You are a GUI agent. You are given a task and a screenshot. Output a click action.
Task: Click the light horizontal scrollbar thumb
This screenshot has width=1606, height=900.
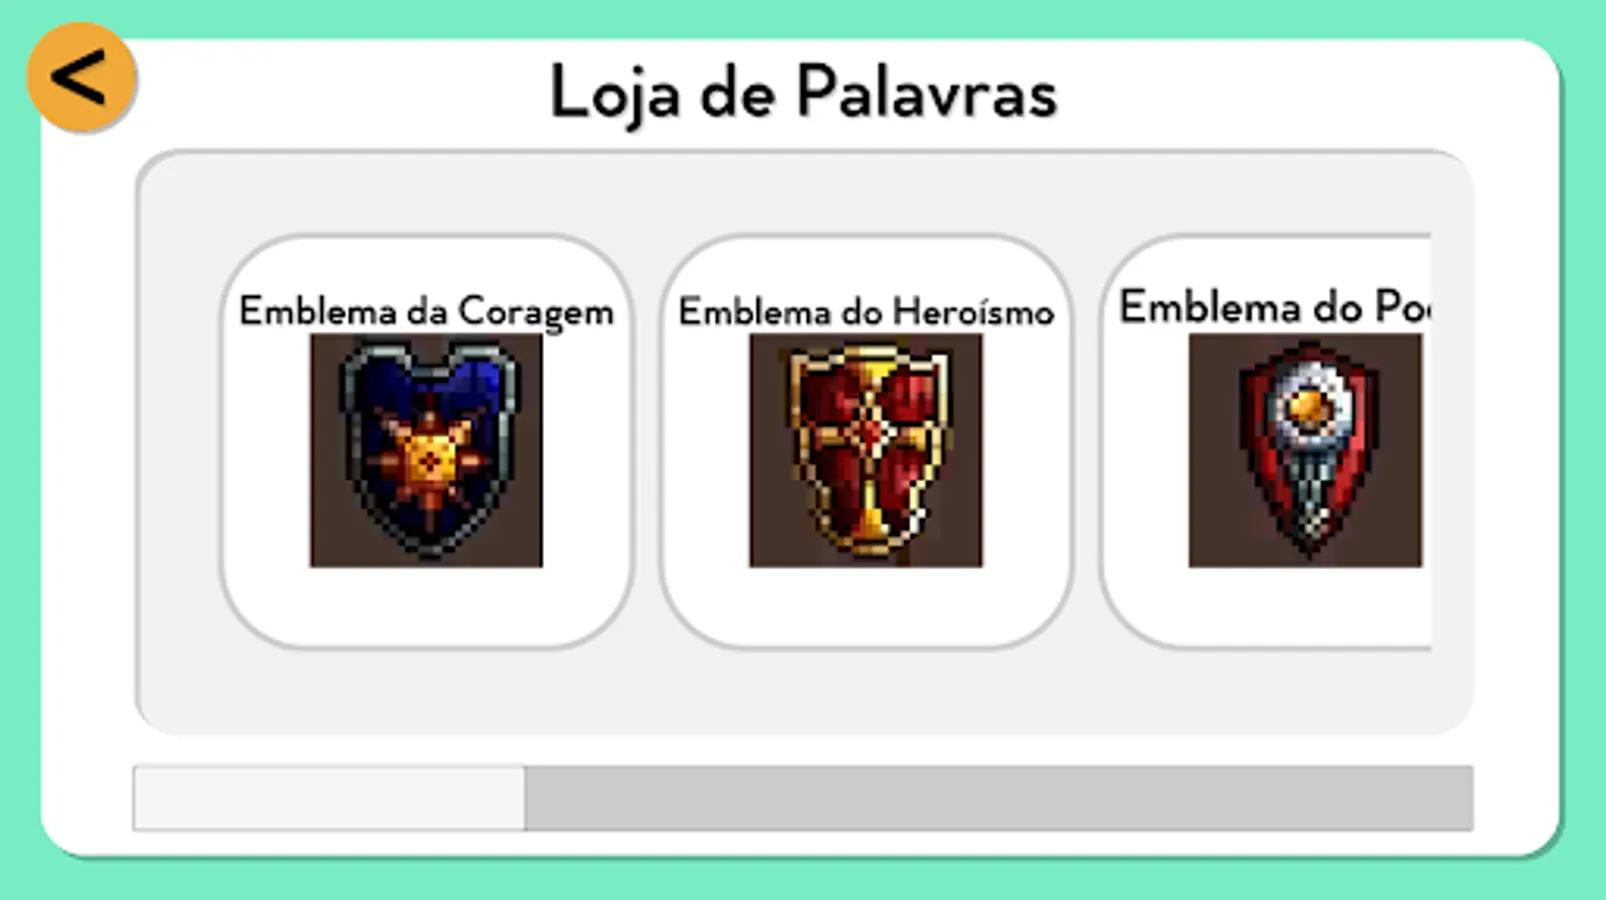tap(329, 798)
